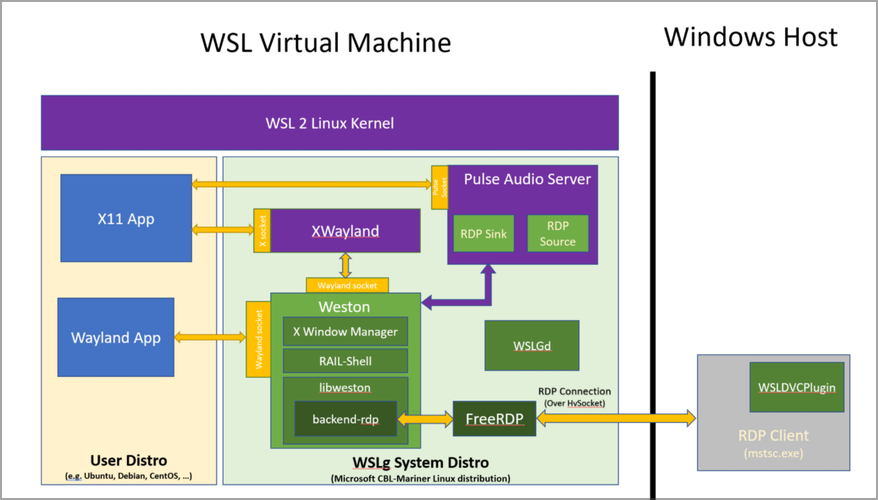The image size is (878, 500).
Task: Click the RDP Connection double-headed arrow
Action: (616, 418)
